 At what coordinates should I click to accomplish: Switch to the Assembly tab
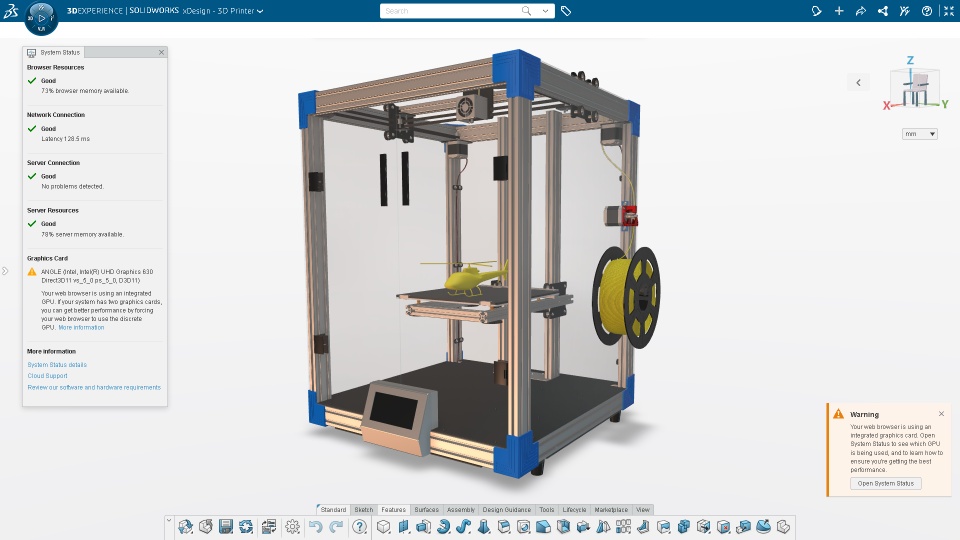[x=460, y=509]
